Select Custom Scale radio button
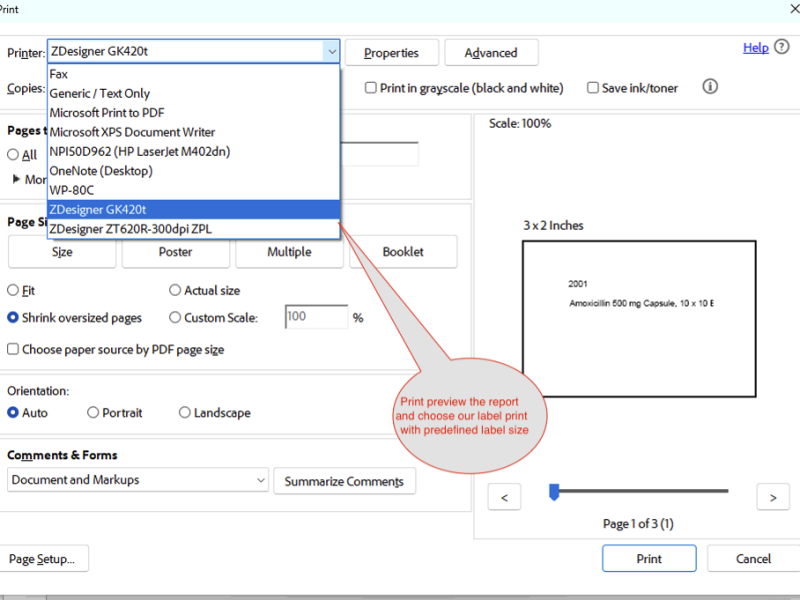 pyautogui.click(x=175, y=317)
